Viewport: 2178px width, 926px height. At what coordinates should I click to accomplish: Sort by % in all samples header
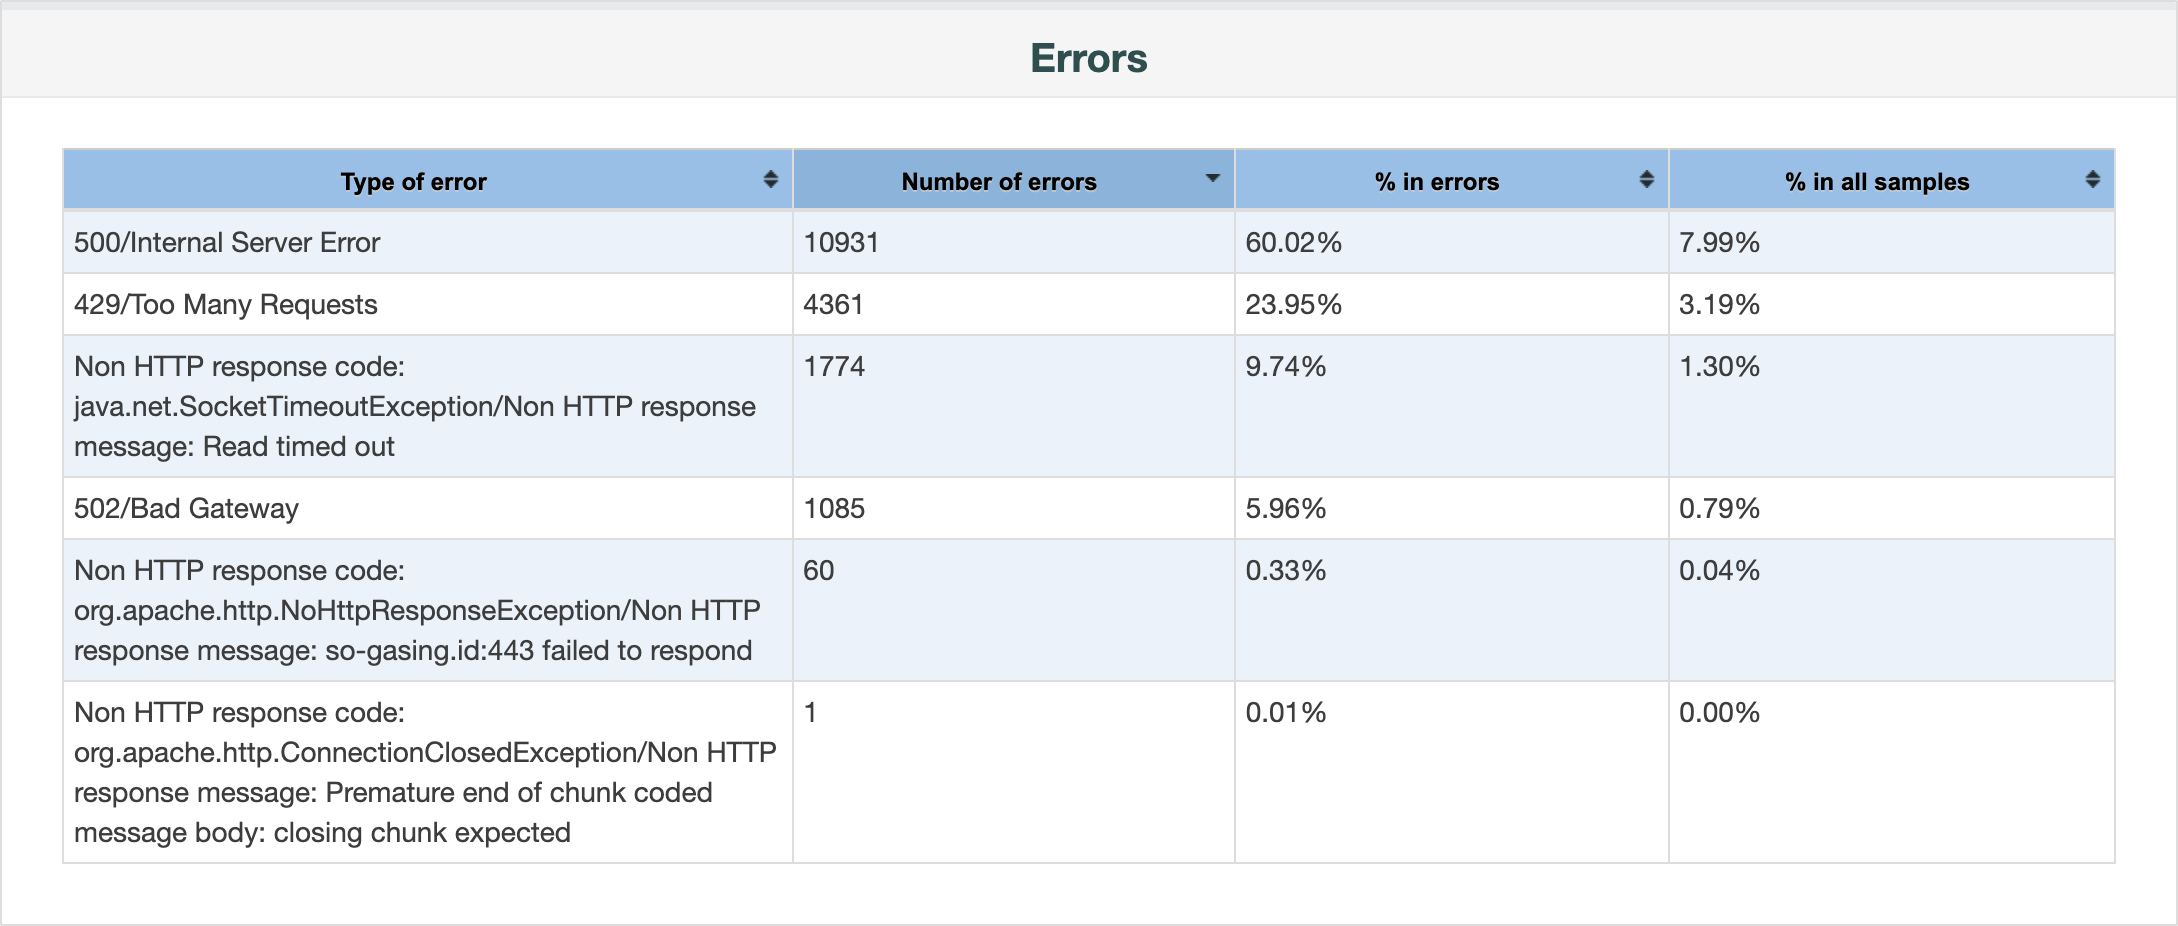(1892, 180)
